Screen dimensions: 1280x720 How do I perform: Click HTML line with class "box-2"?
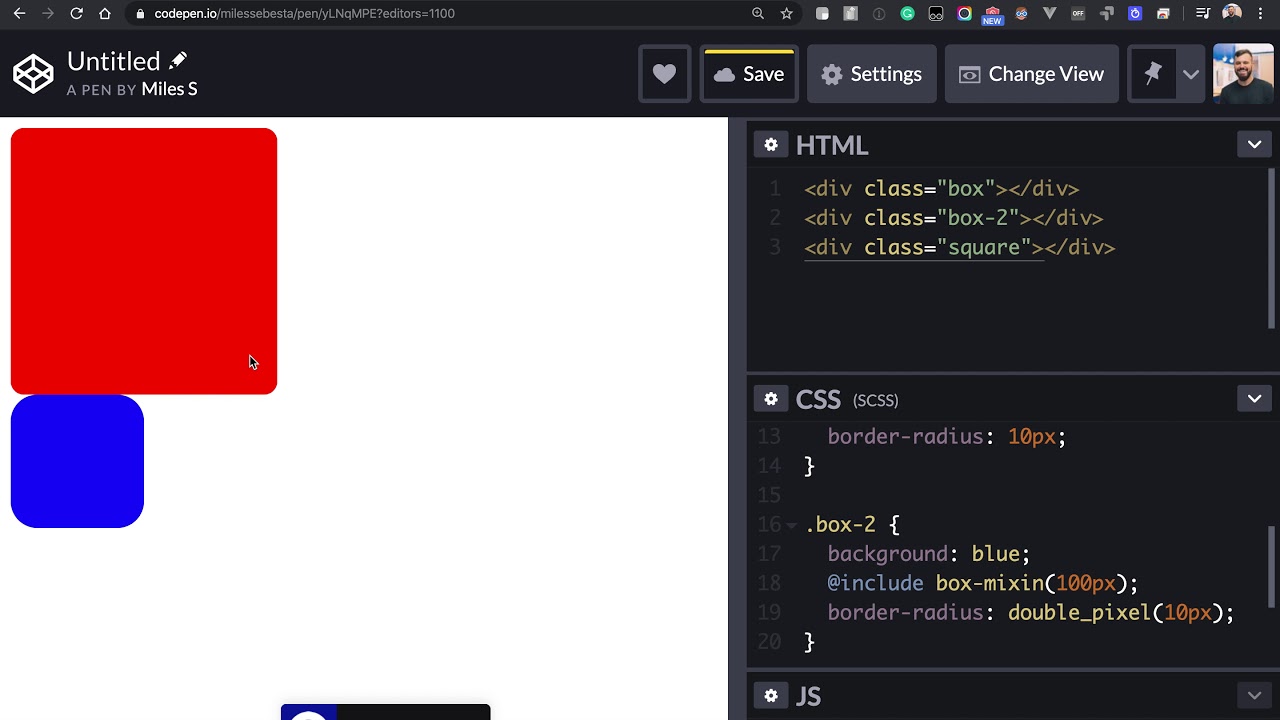pos(953,218)
